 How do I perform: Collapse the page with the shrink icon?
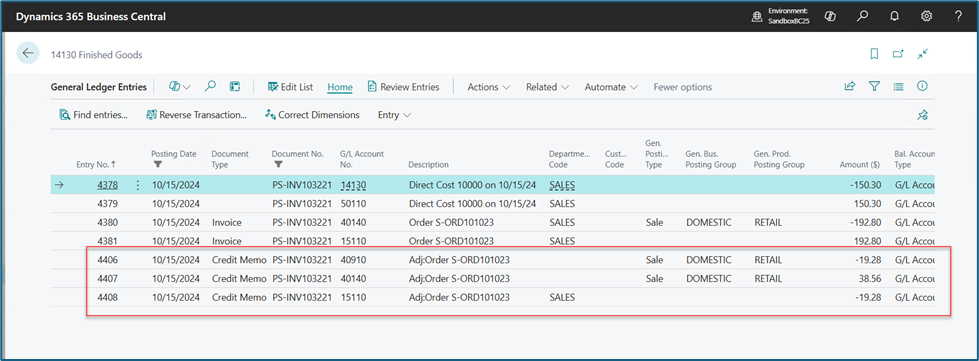click(x=923, y=54)
